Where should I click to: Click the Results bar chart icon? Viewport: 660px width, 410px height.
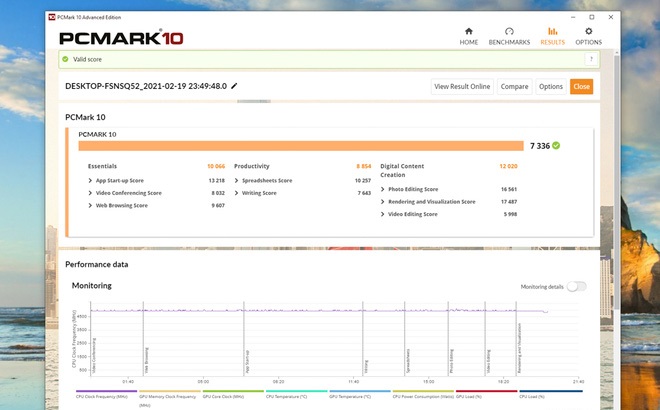[552, 31]
